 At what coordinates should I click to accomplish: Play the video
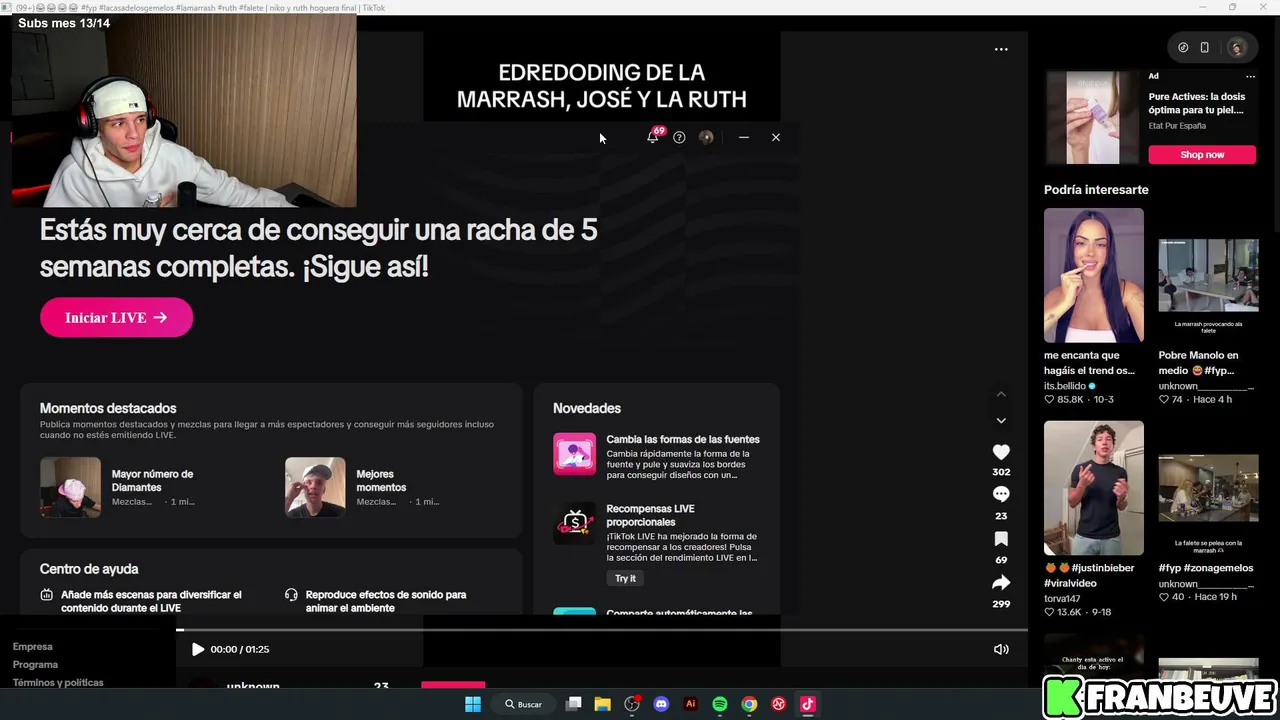197,649
